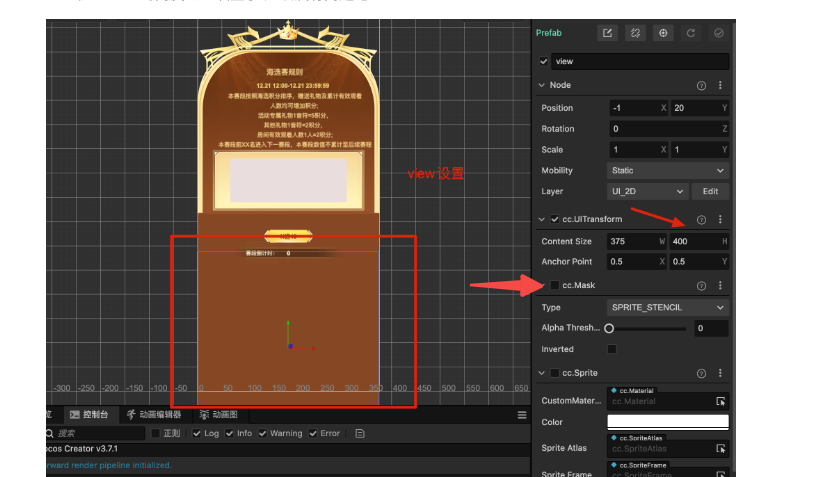This screenshot has height=477, width=819.
Task: Click the Position Y field
Action: coord(699,108)
